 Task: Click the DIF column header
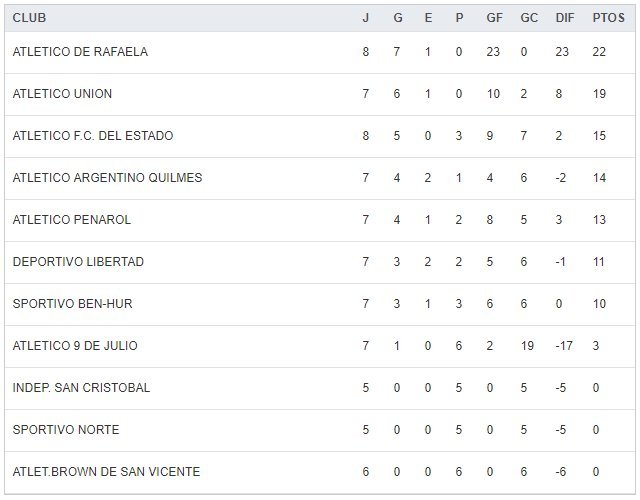pyautogui.click(x=564, y=18)
